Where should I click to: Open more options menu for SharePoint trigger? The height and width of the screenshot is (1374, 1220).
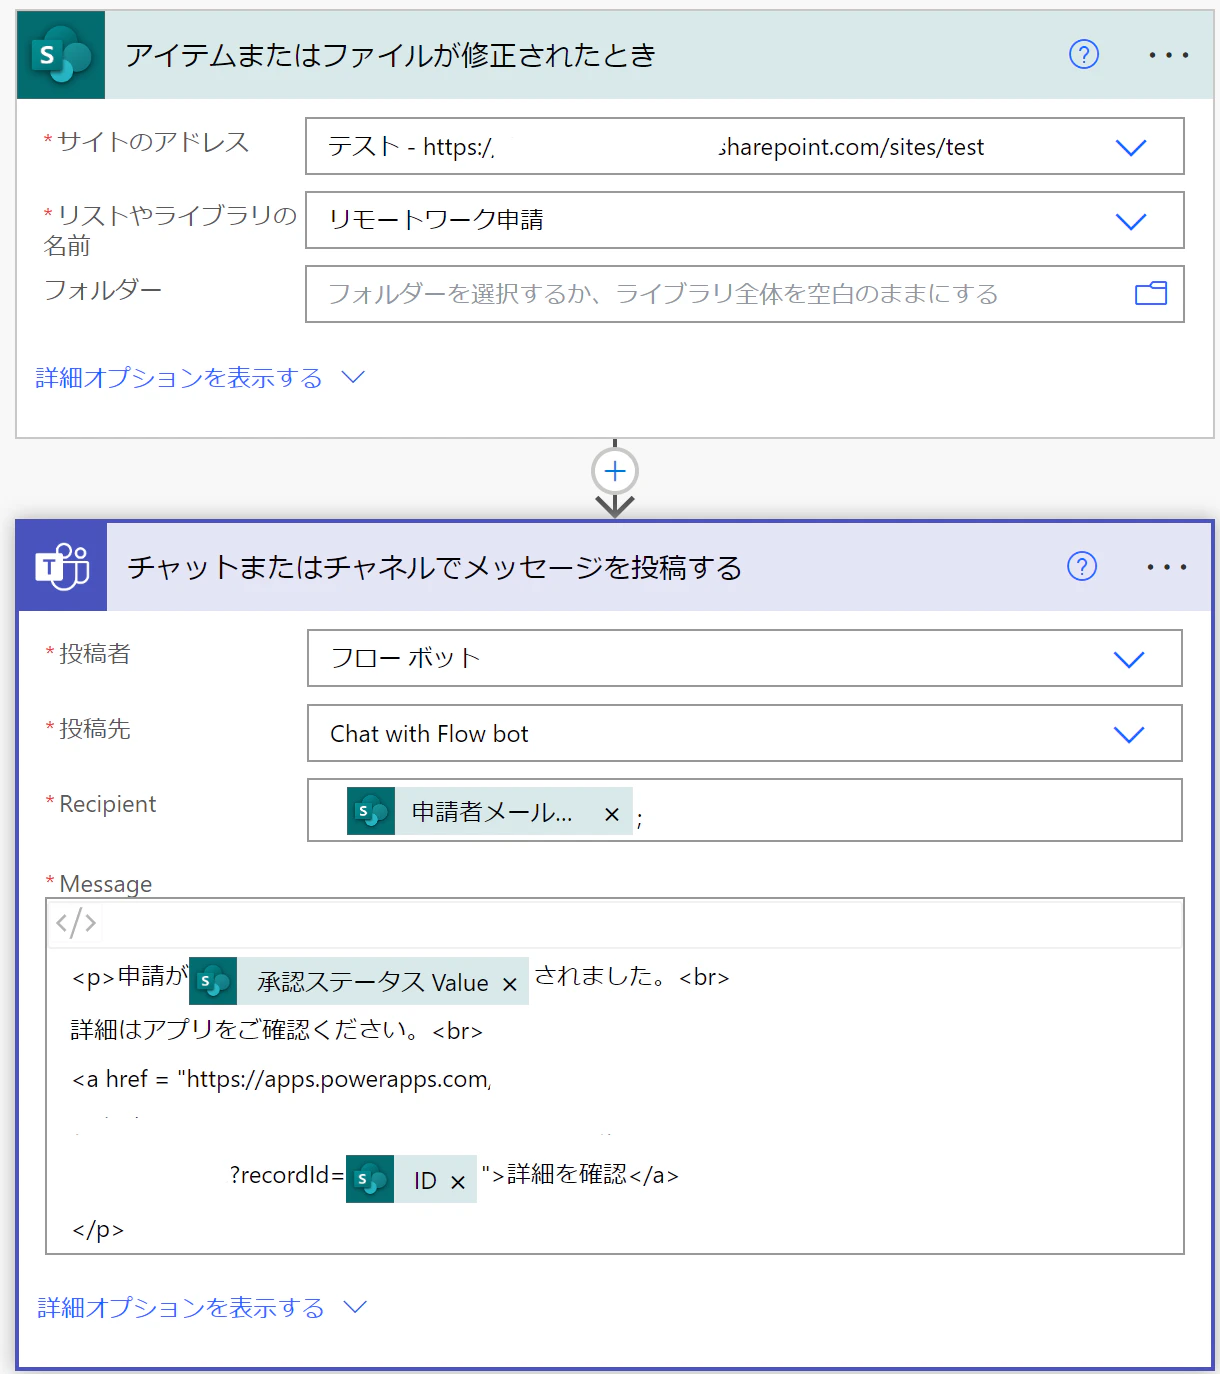click(x=1168, y=55)
